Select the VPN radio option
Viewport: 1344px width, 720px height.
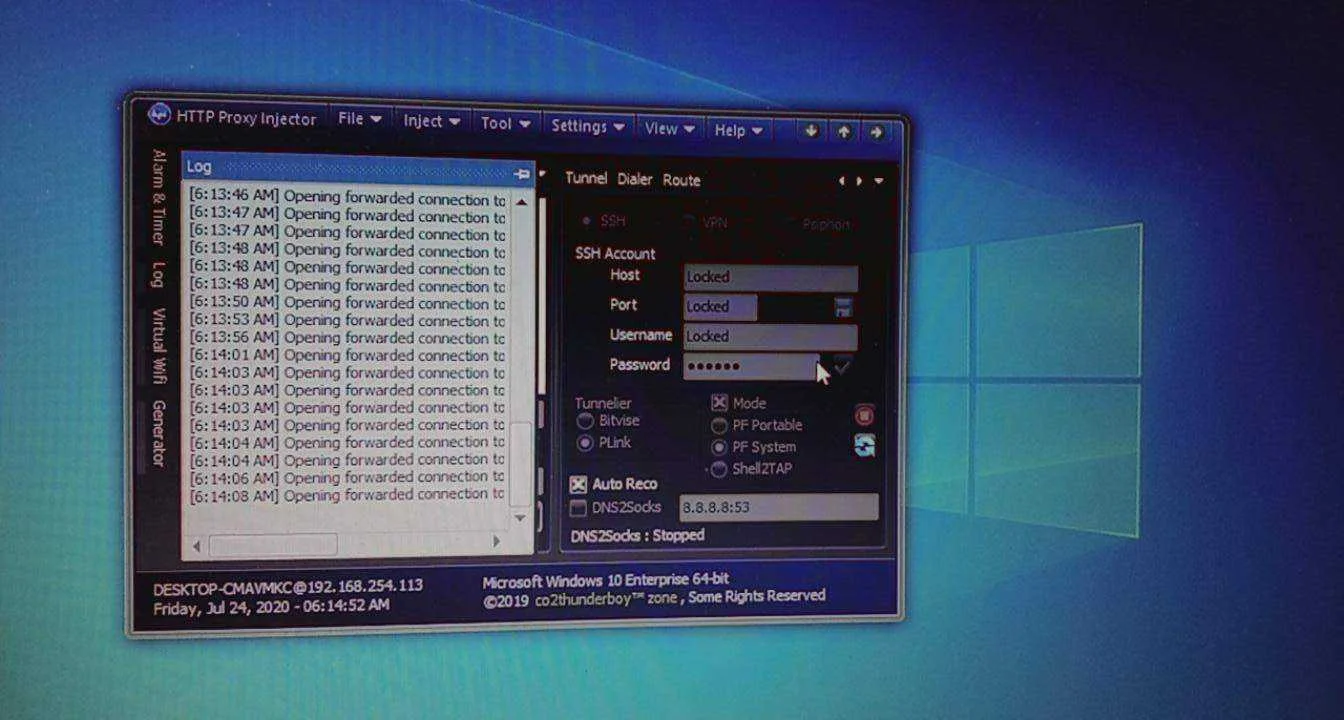click(x=705, y=222)
